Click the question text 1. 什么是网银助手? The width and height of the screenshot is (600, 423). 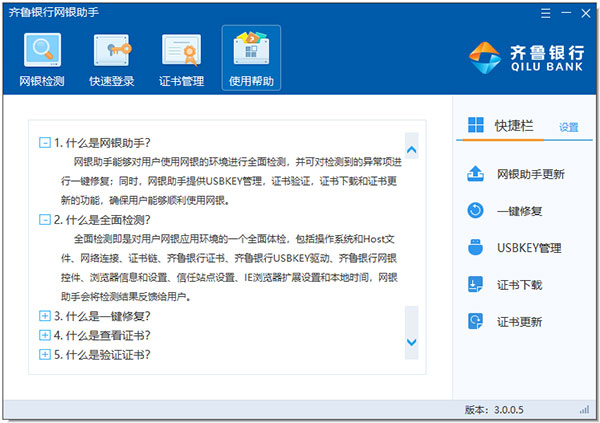pyautogui.click(x=102, y=143)
